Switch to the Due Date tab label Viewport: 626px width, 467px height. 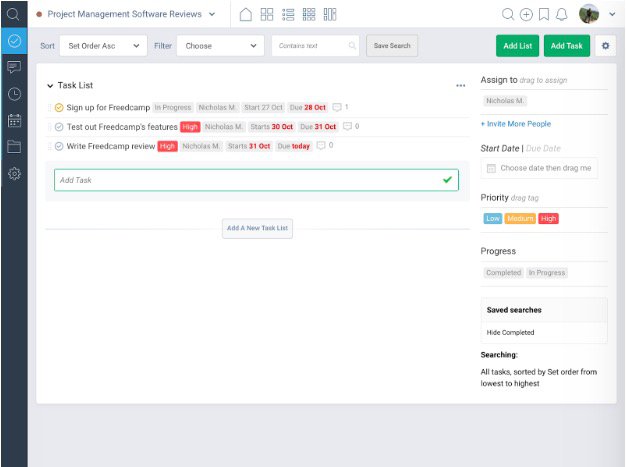point(543,148)
